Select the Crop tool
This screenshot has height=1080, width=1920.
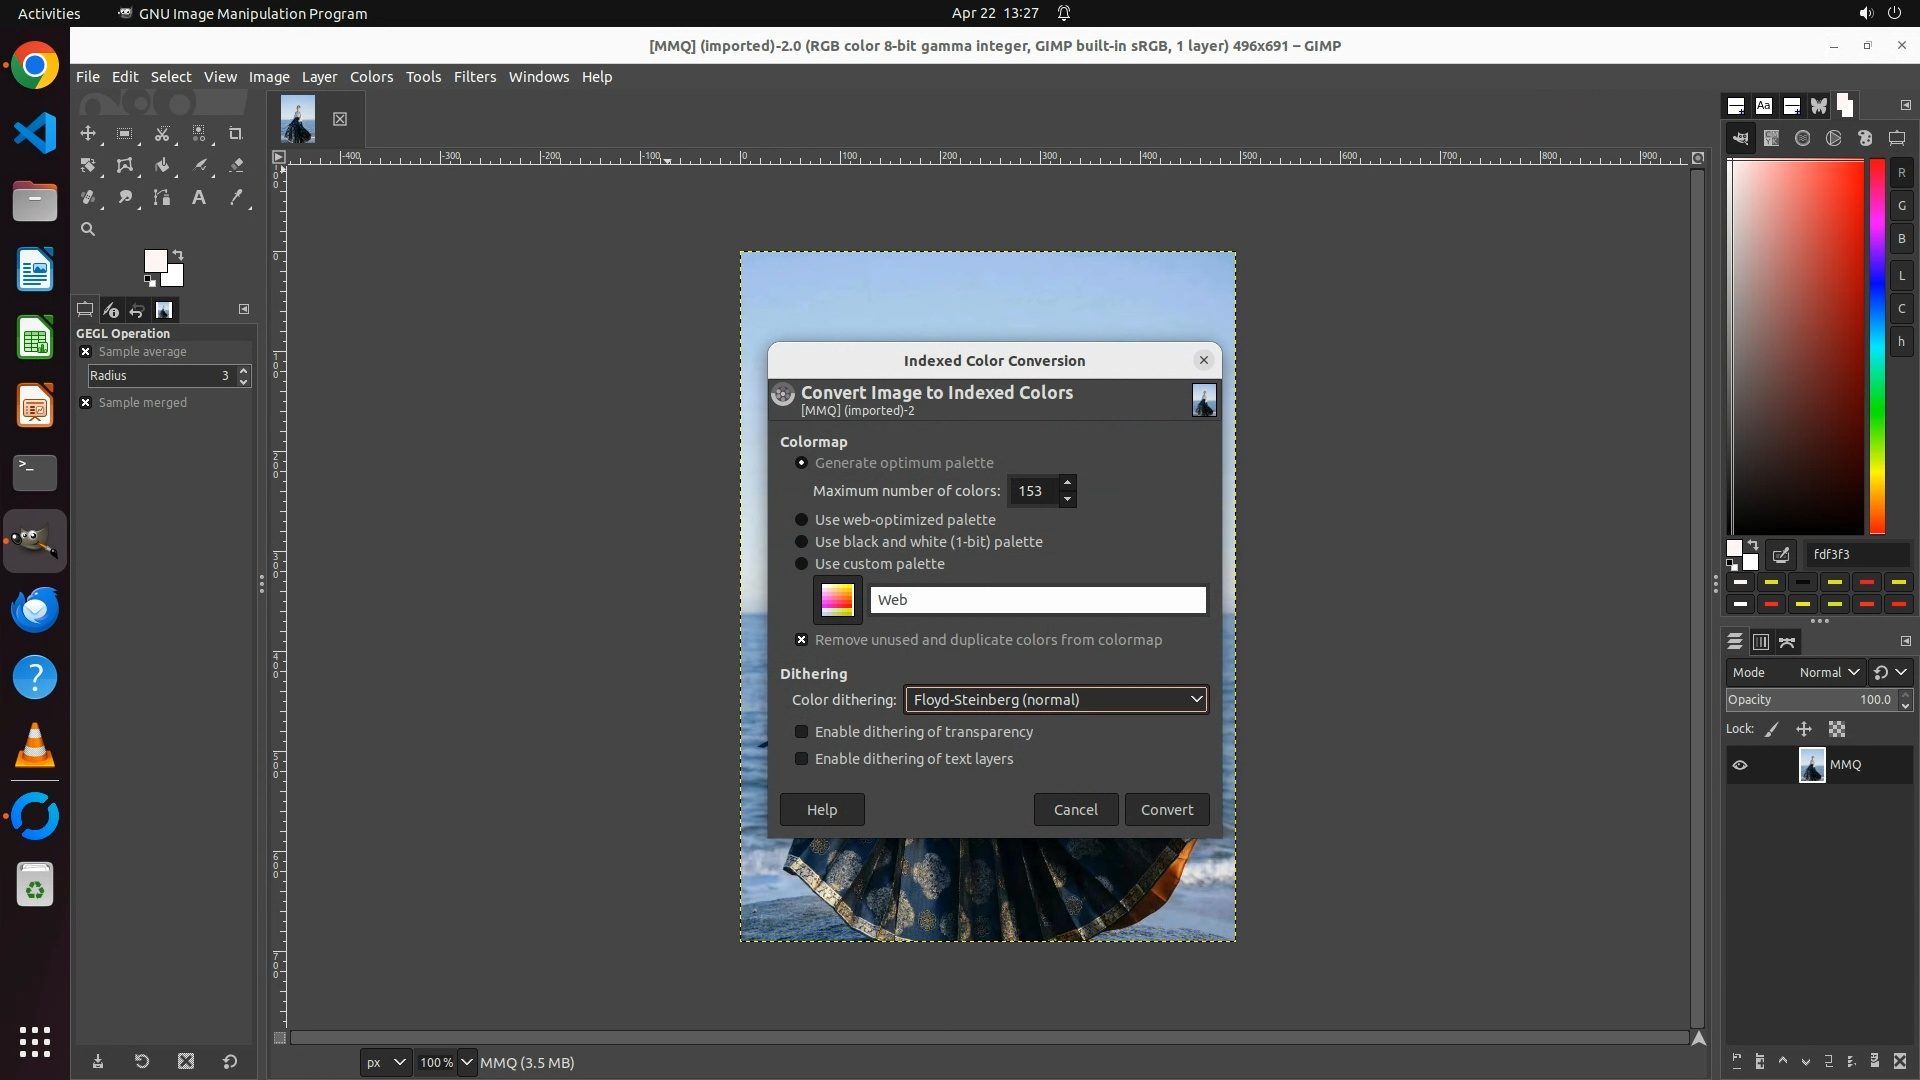coord(236,133)
